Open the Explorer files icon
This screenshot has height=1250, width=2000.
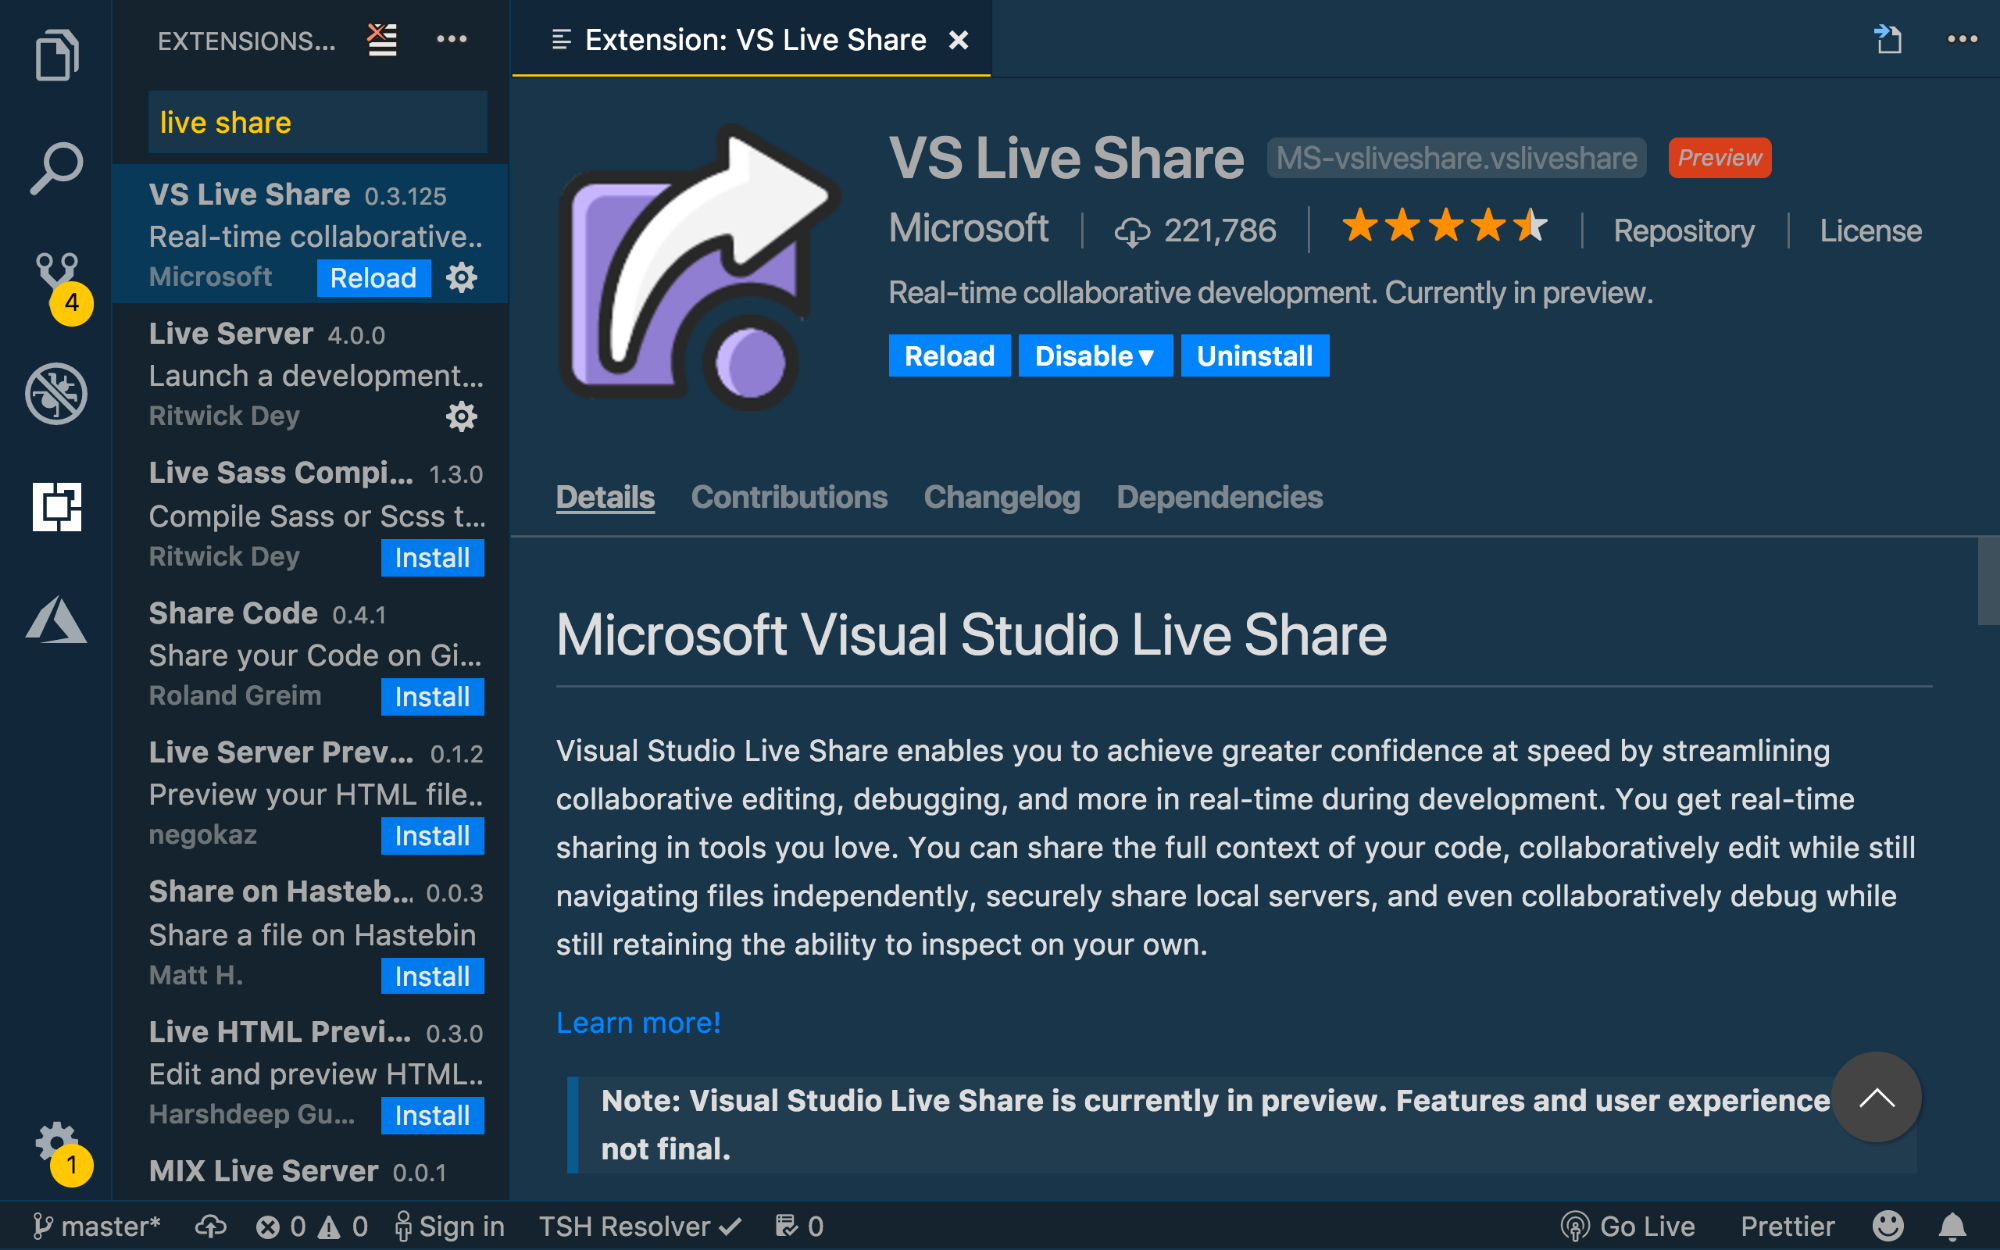pyautogui.click(x=56, y=54)
